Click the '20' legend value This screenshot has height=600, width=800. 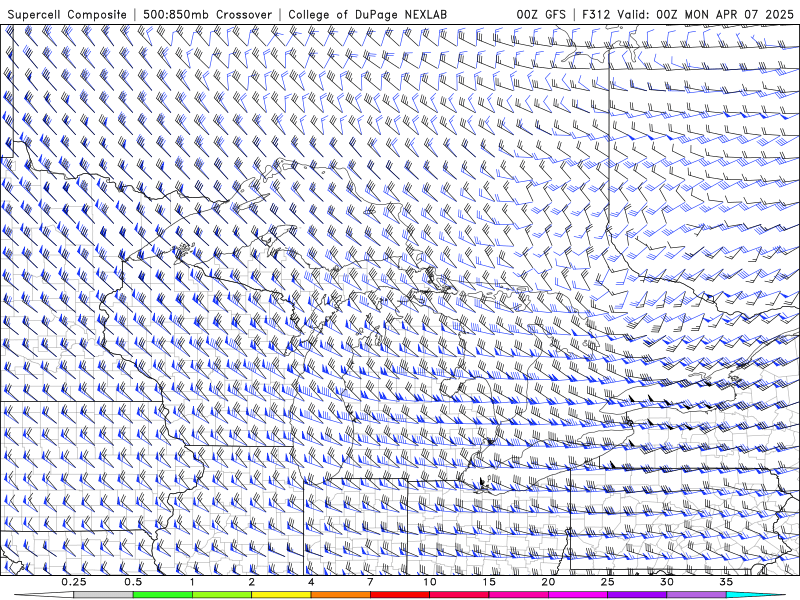[548, 582]
